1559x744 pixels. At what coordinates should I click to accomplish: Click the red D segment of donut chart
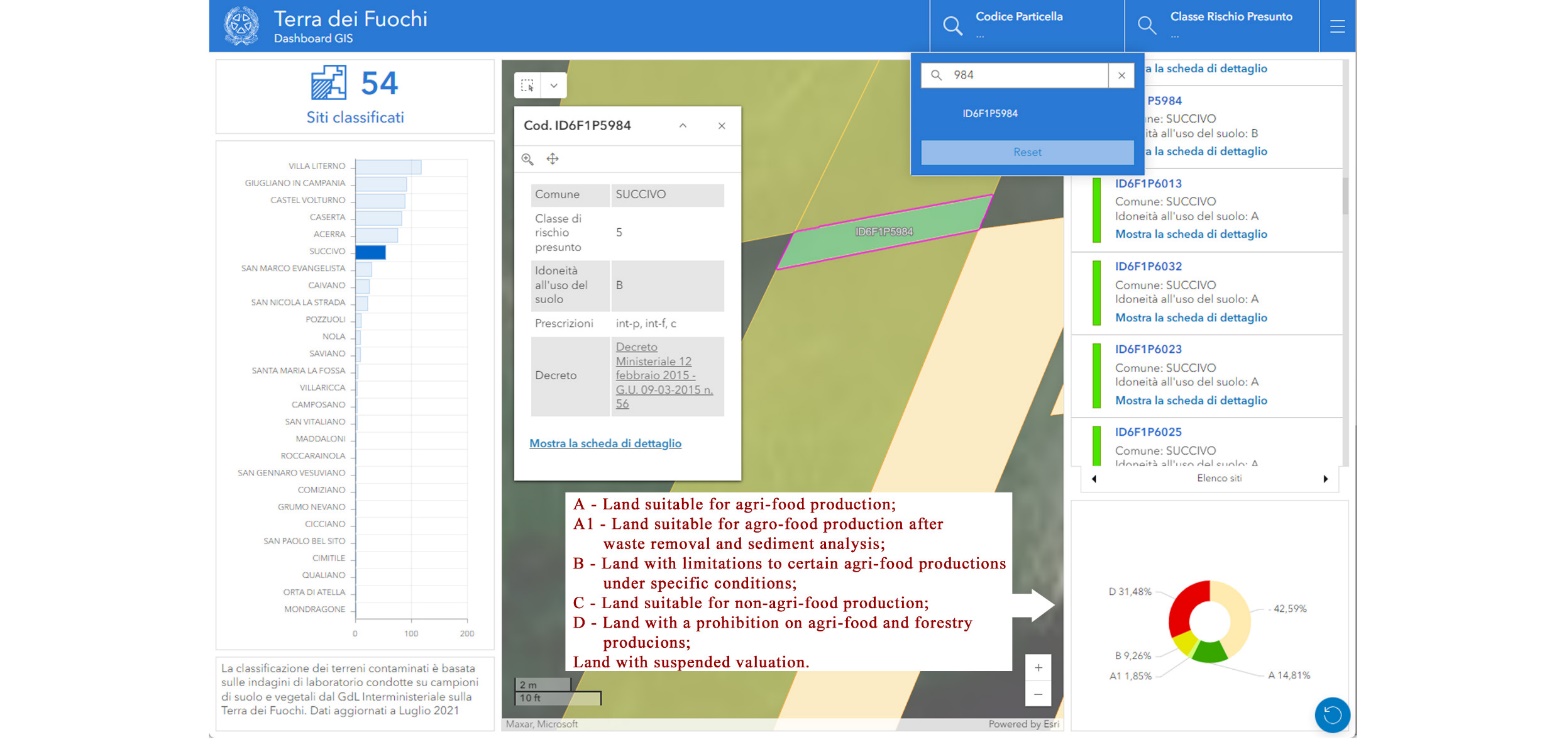click(1187, 606)
